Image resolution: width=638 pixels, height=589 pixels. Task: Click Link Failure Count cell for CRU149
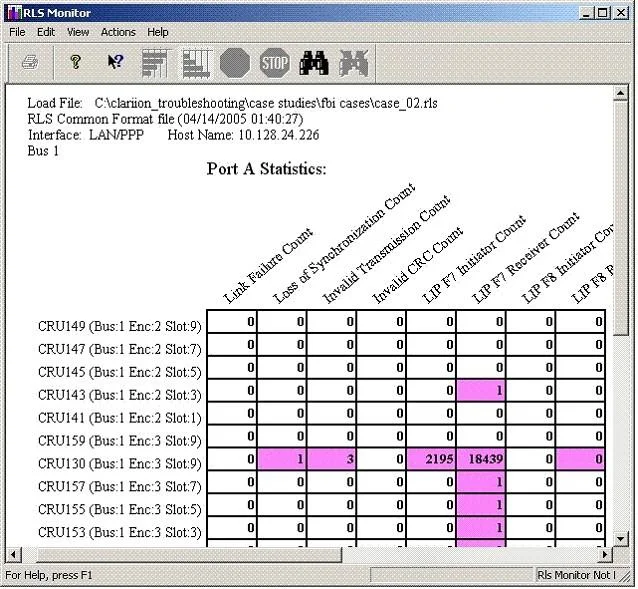pyautogui.click(x=232, y=322)
